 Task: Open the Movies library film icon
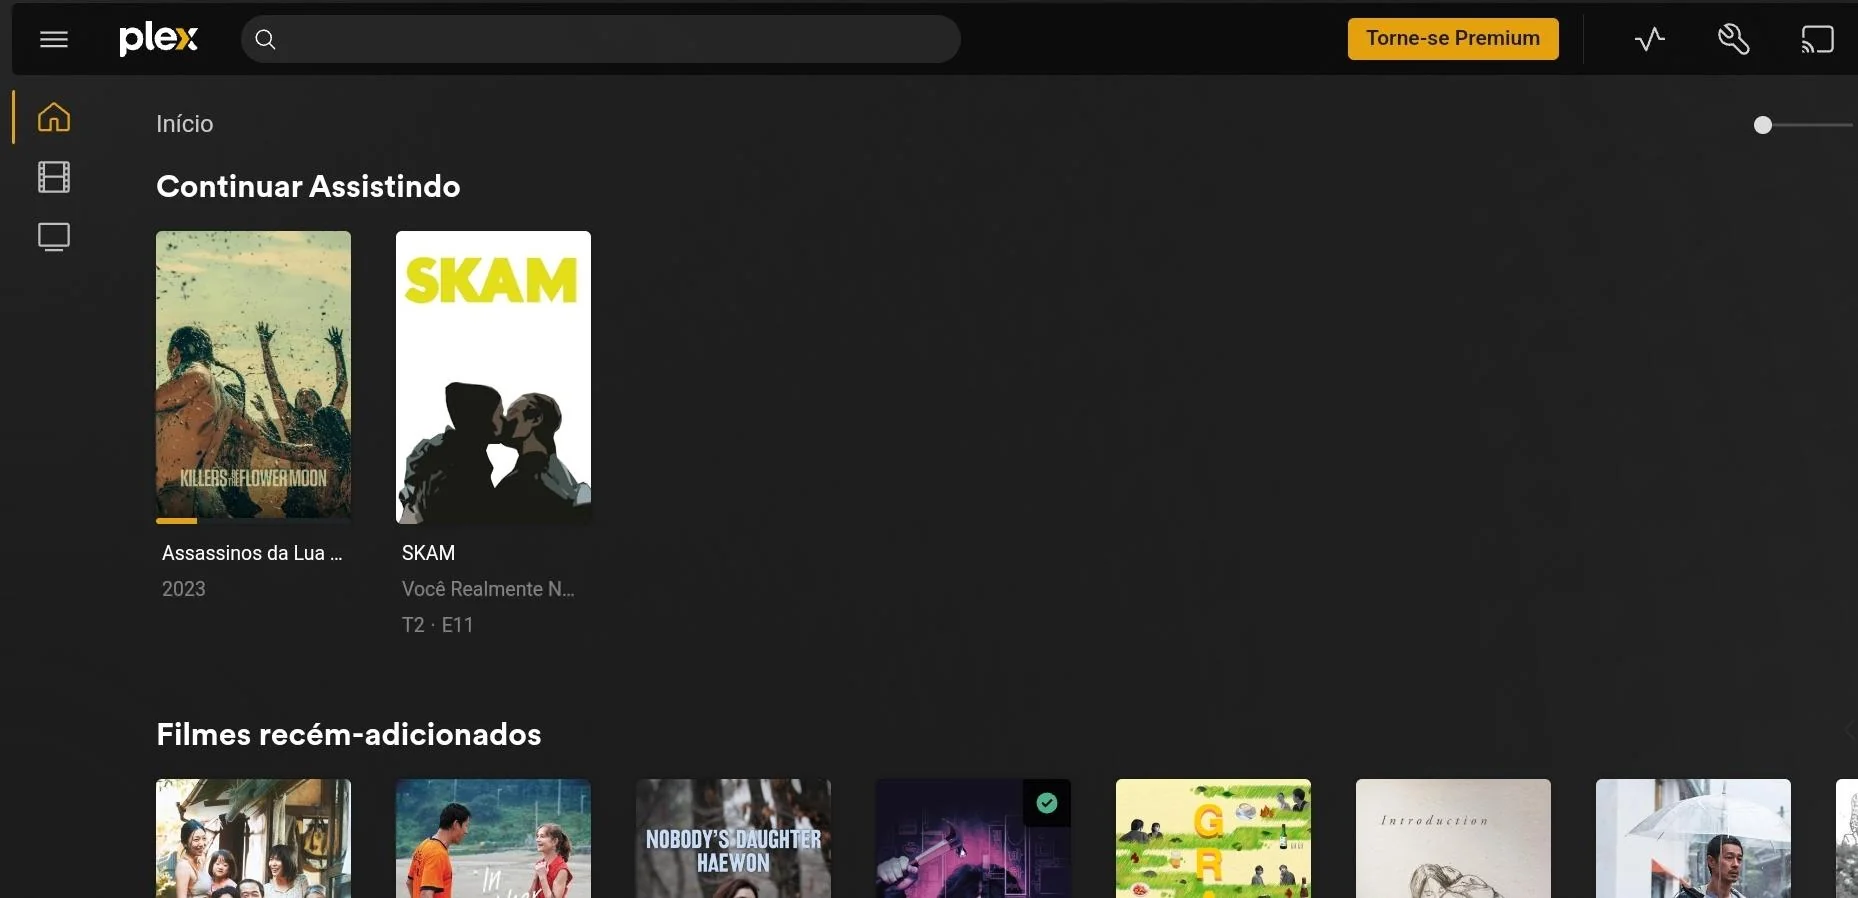(54, 177)
